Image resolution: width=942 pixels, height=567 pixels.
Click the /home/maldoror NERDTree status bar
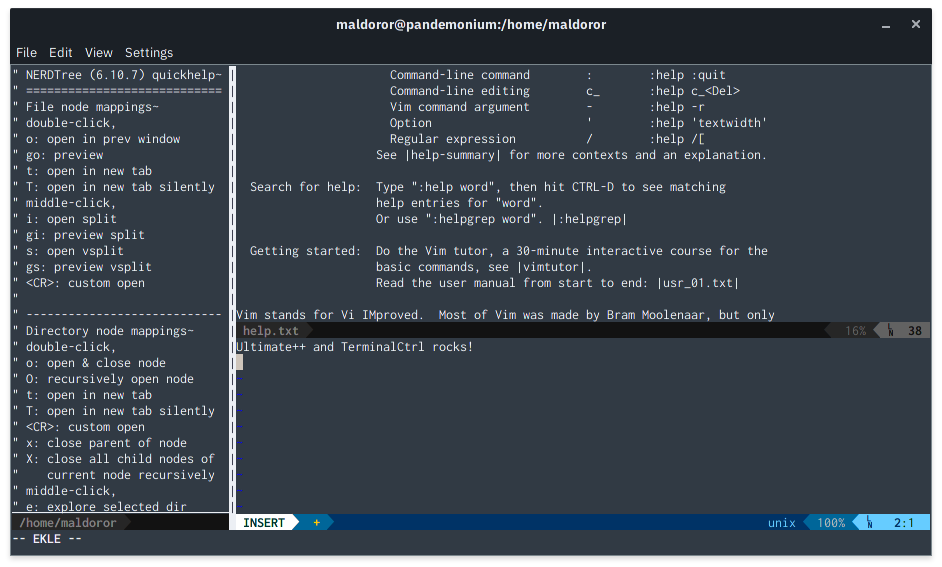tap(68, 523)
